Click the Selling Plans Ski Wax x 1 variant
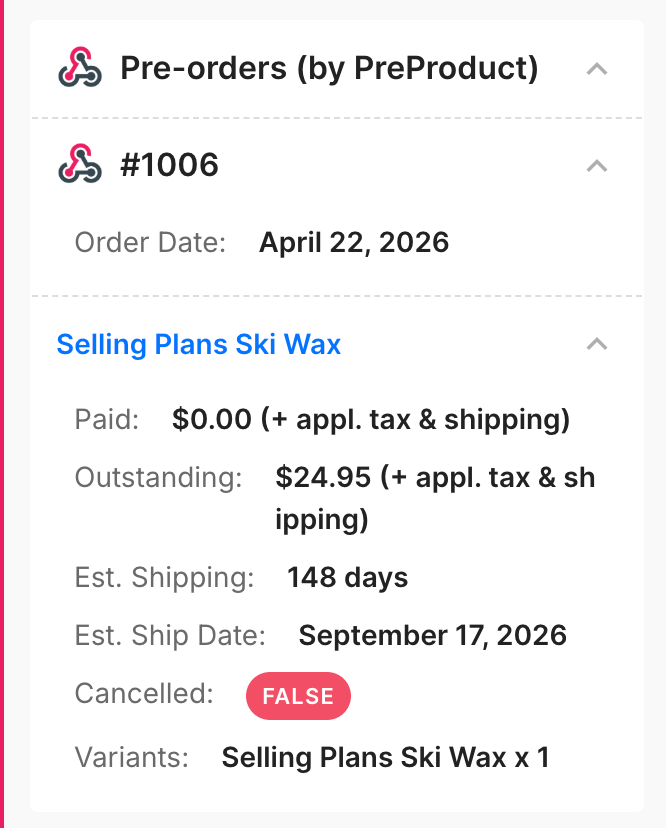Screen dimensions: 666x828 tap(385, 757)
